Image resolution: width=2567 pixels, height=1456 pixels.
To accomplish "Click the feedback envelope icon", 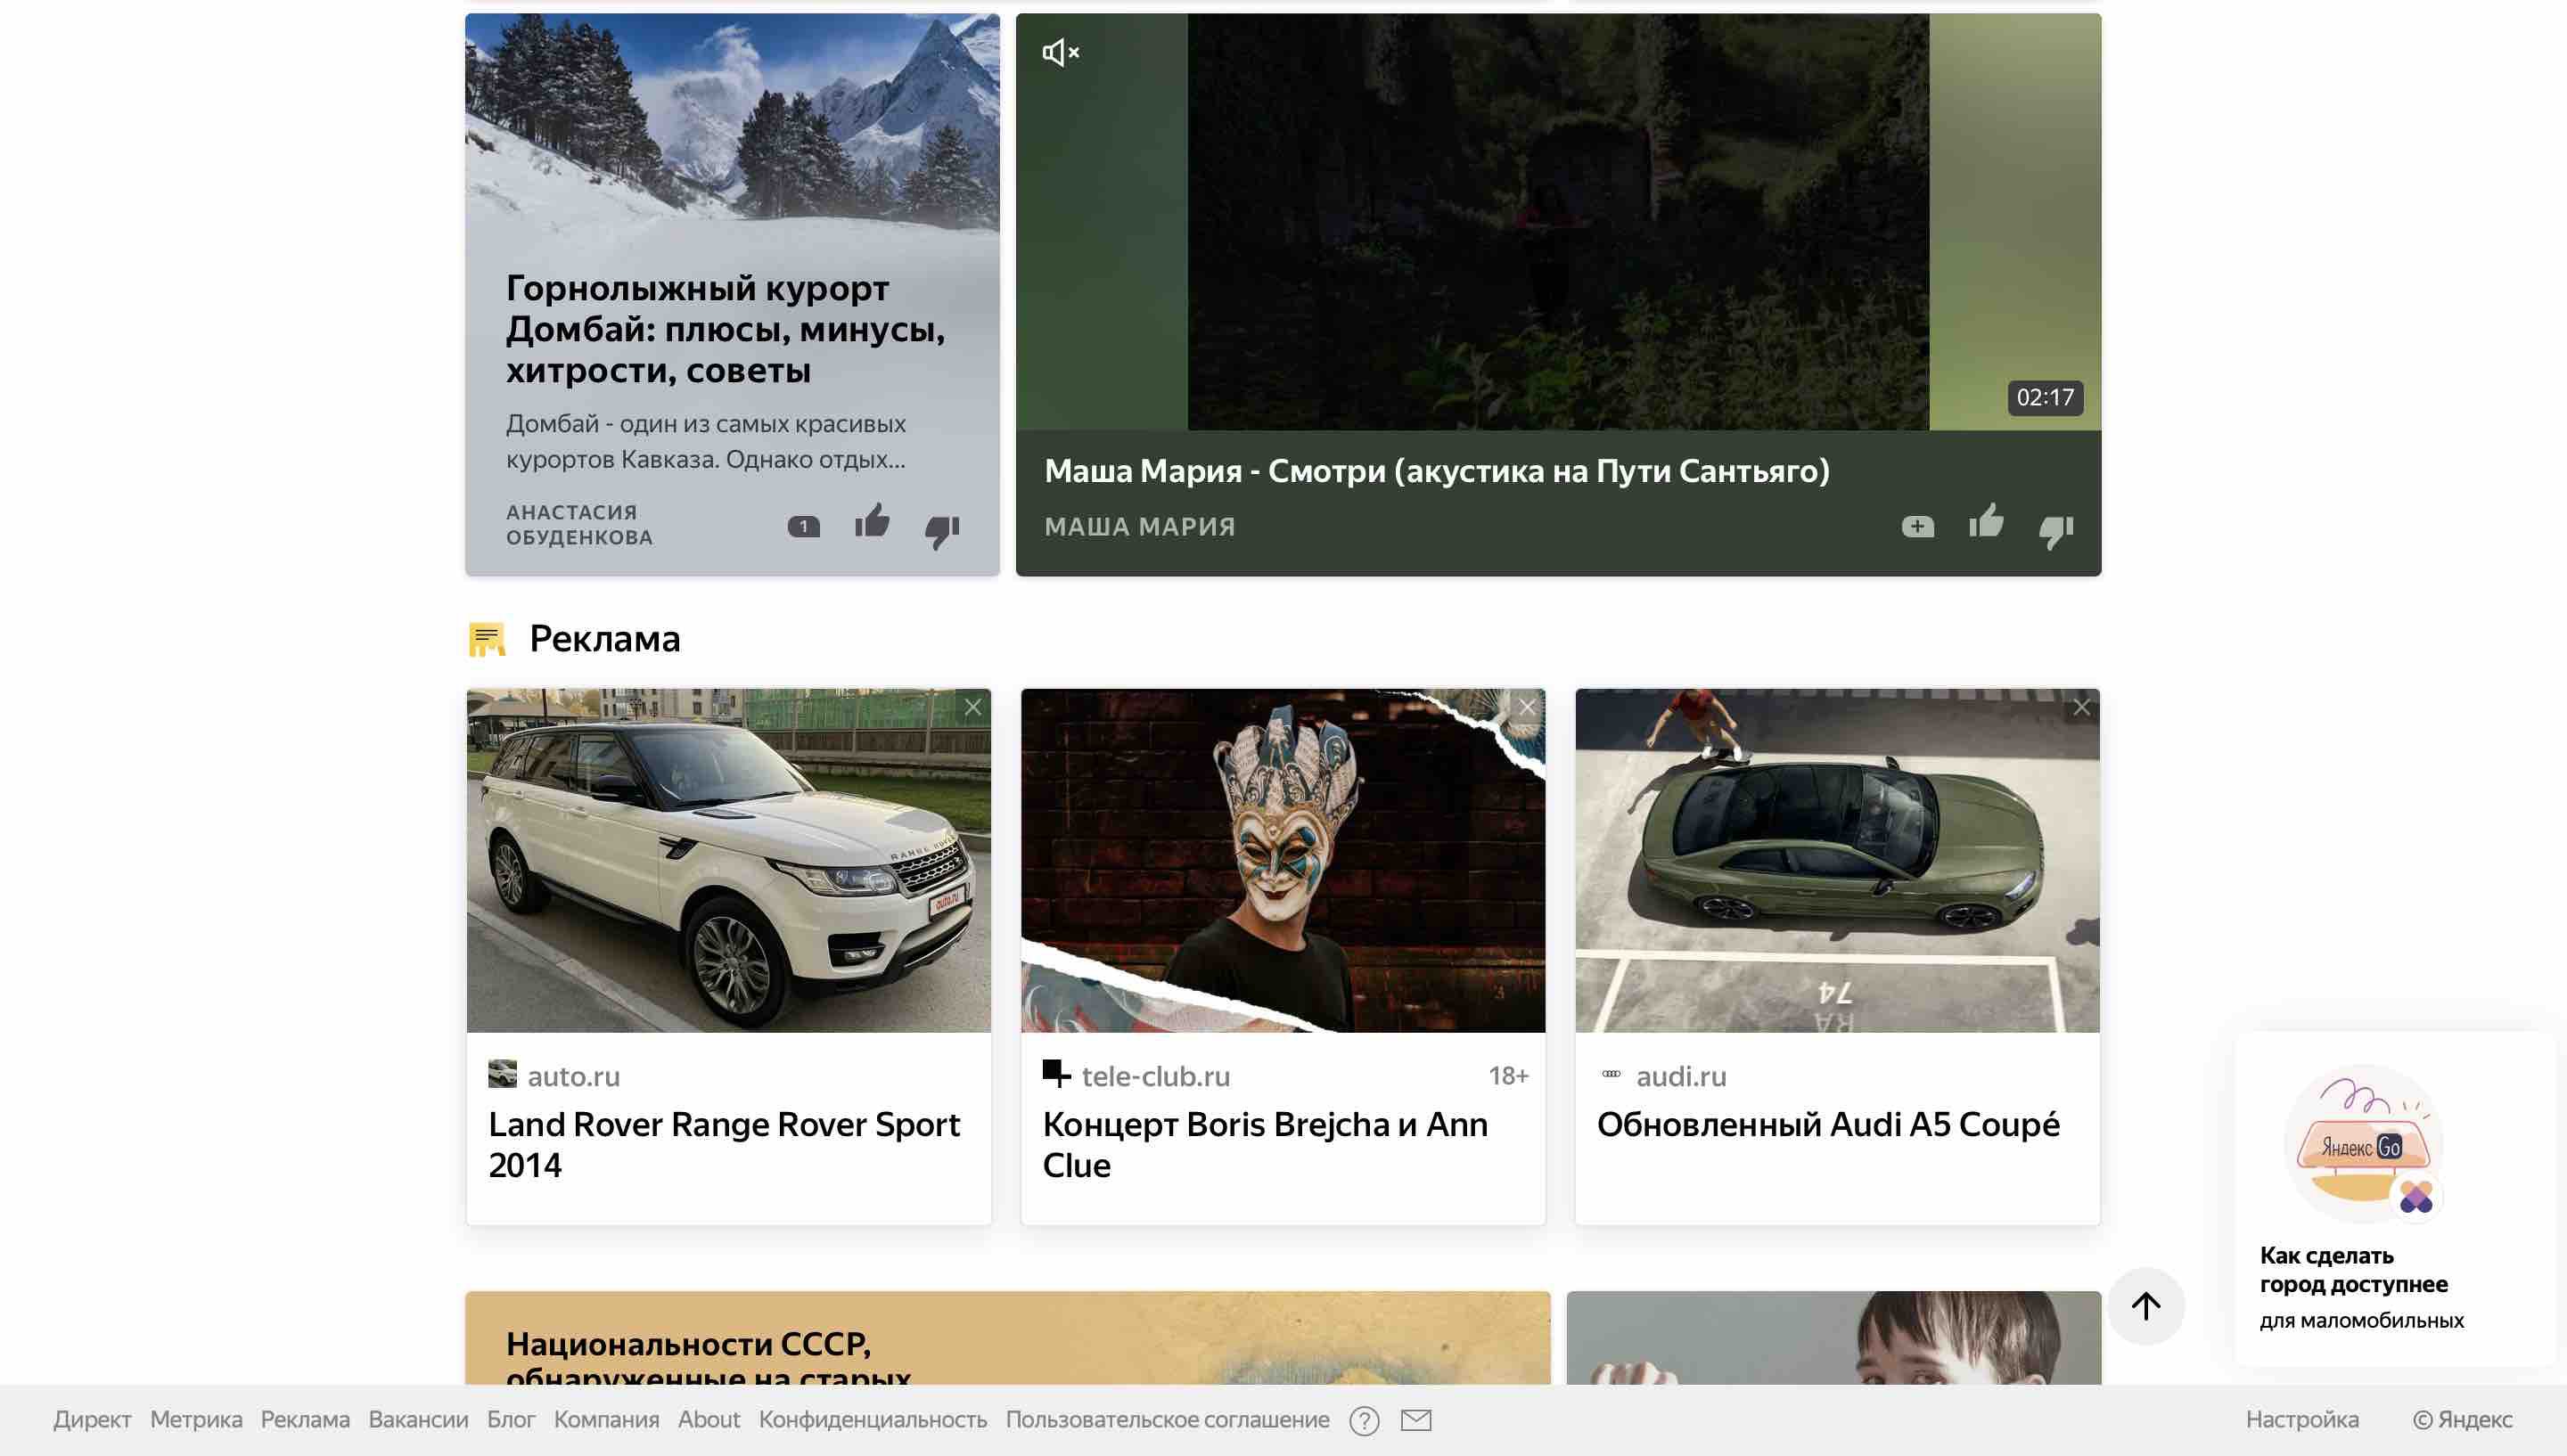I will [x=1416, y=1420].
